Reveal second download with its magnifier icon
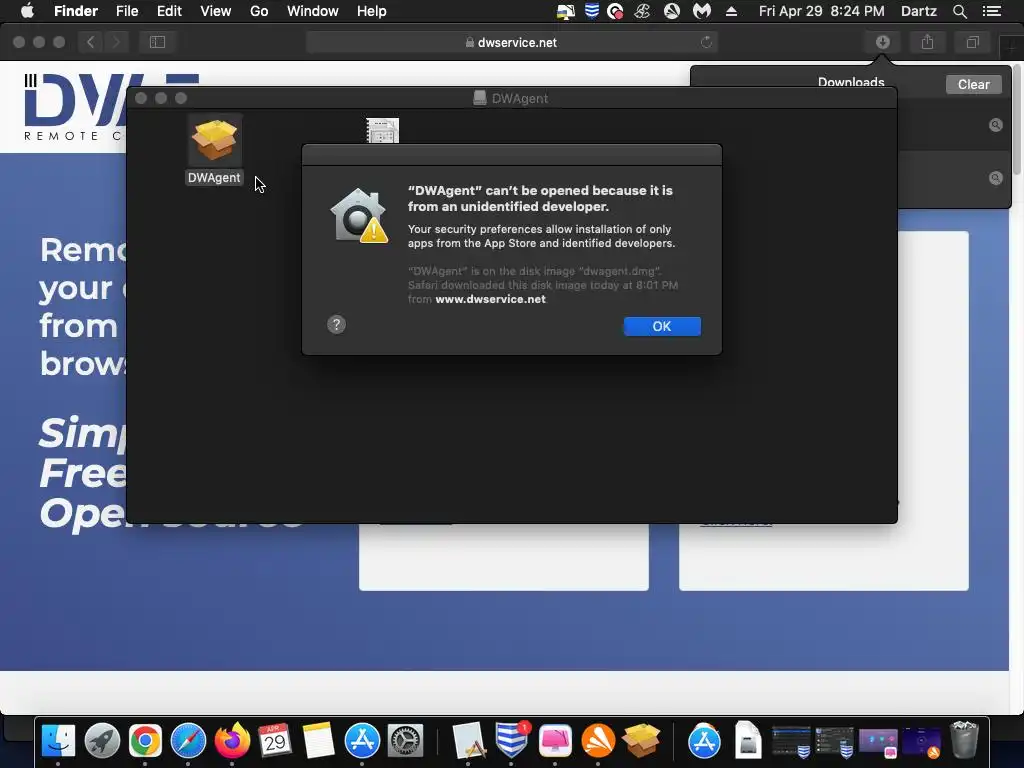 click(995, 178)
